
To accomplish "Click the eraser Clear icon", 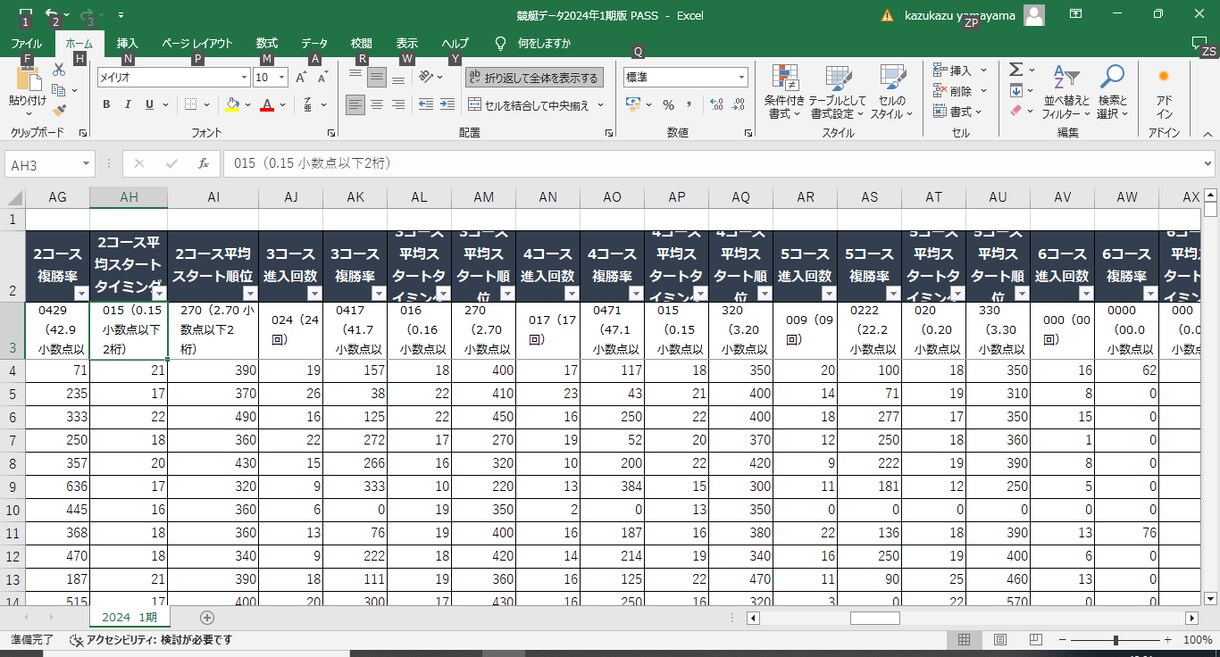I will pos(1016,111).
